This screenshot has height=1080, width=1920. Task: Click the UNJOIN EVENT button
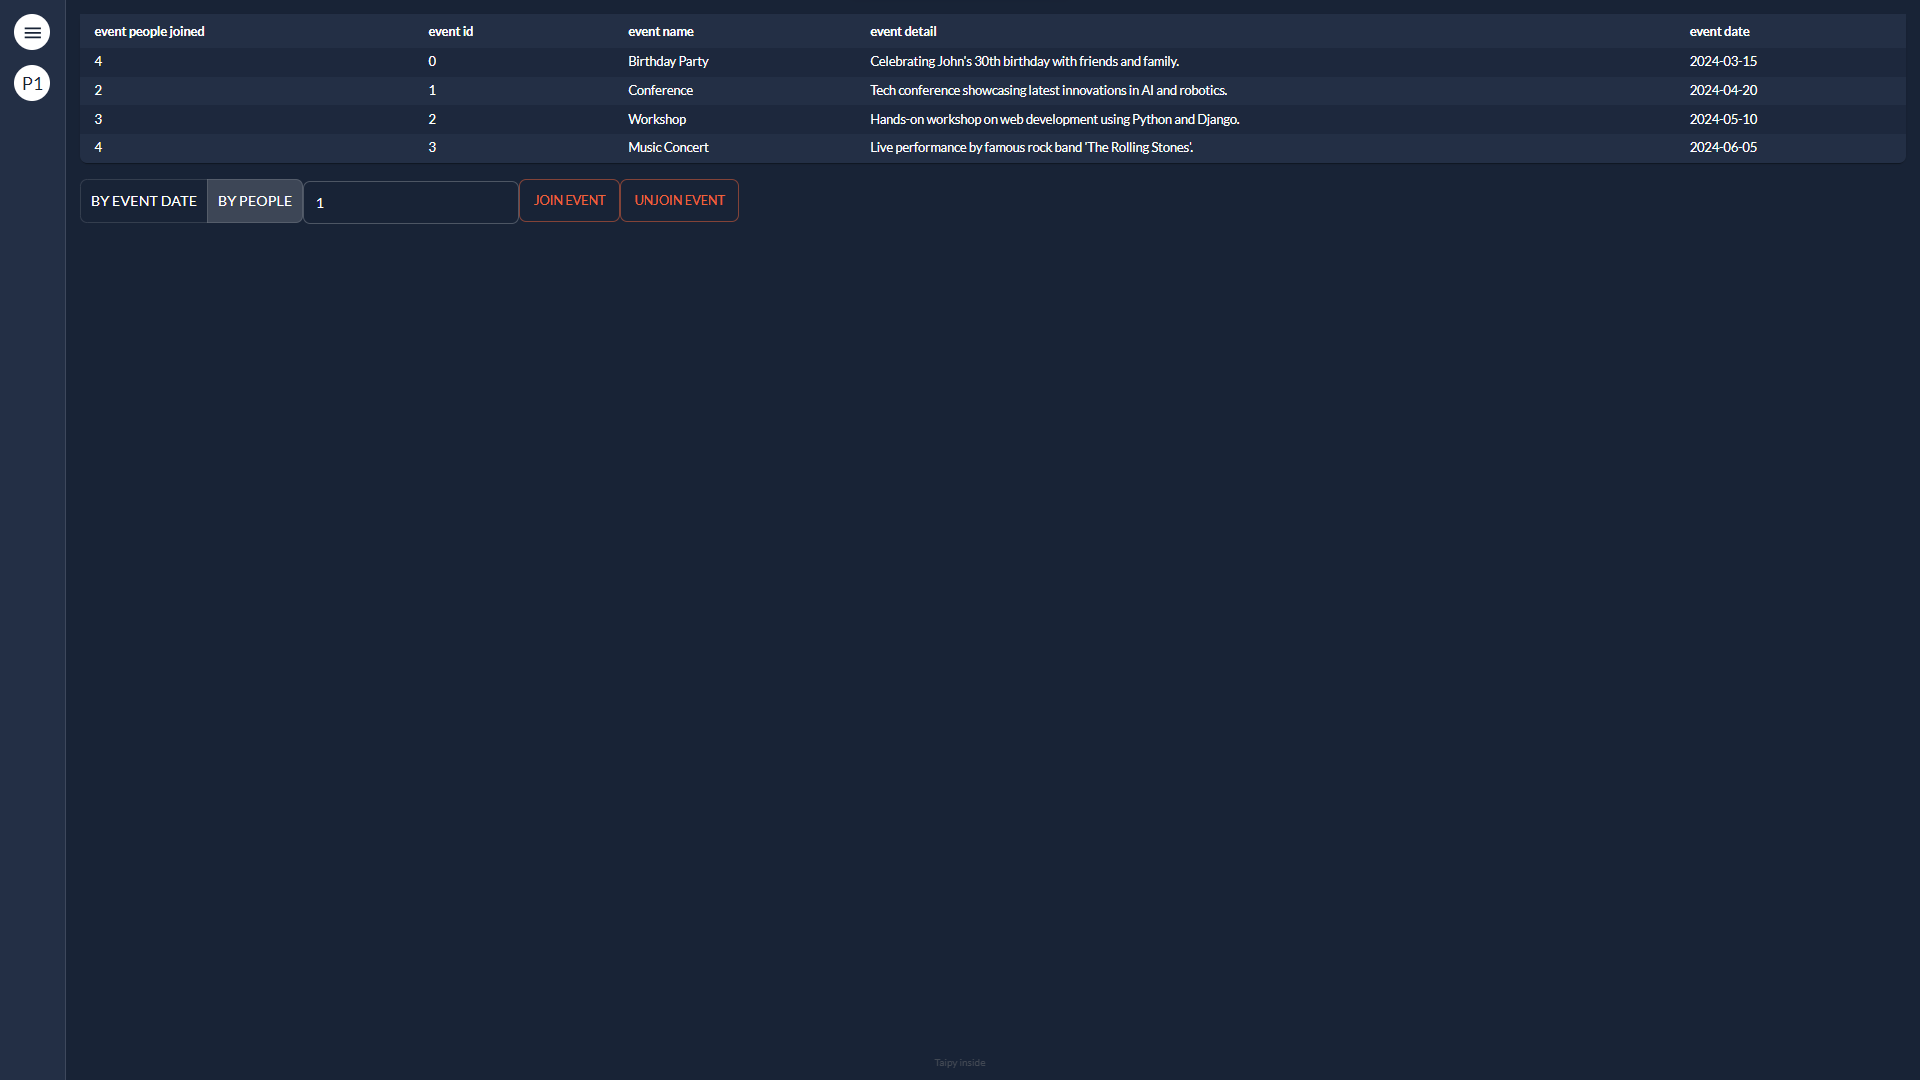pyautogui.click(x=679, y=200)
